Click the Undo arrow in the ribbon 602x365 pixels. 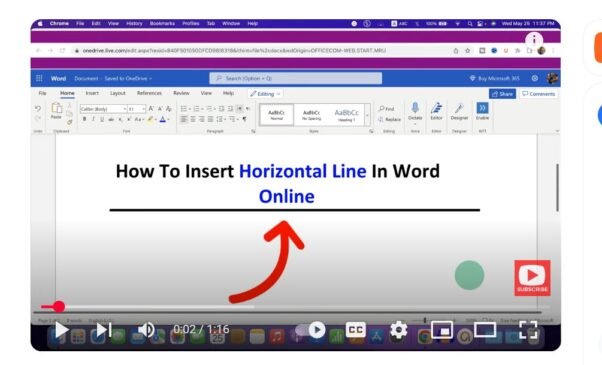coord(38,109)
